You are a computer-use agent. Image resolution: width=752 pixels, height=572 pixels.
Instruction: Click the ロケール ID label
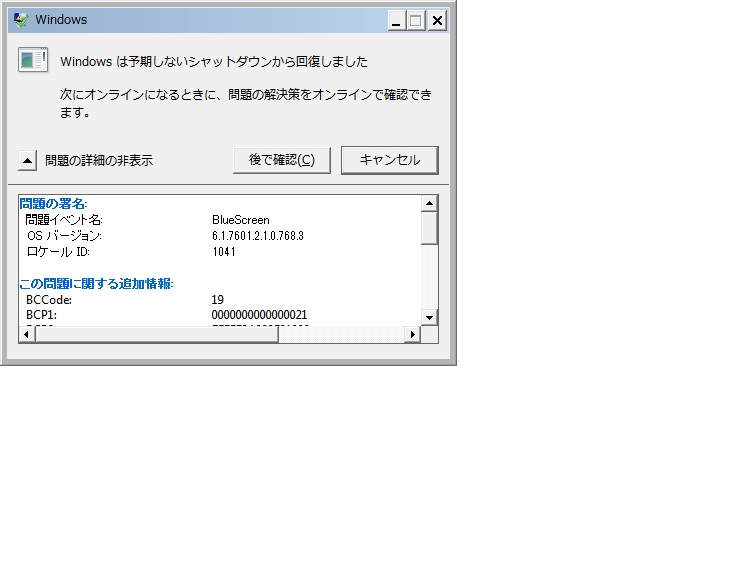(58, 252)
